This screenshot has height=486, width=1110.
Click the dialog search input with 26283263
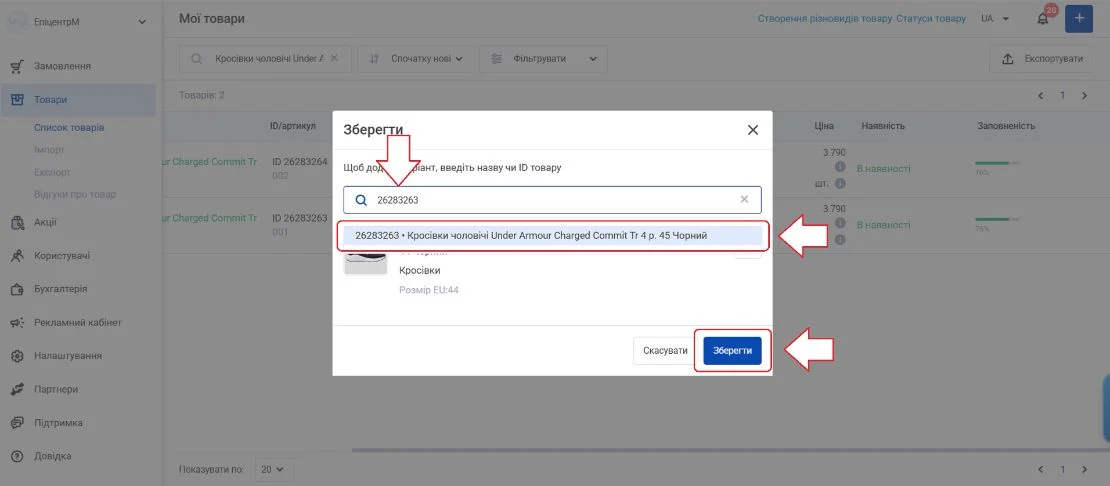click(x=552, y=200)
